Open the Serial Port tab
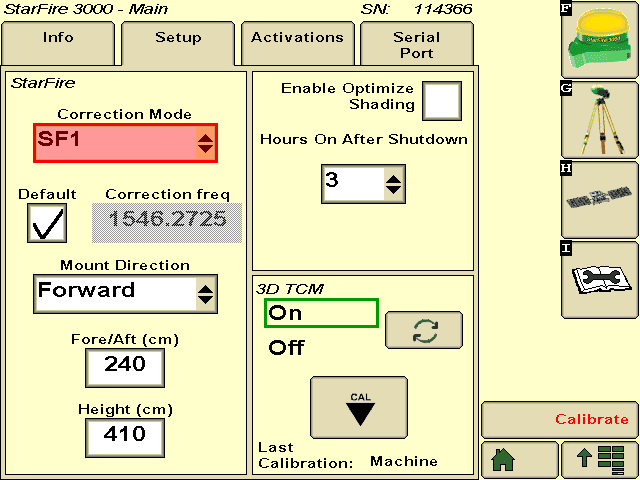 417,43
